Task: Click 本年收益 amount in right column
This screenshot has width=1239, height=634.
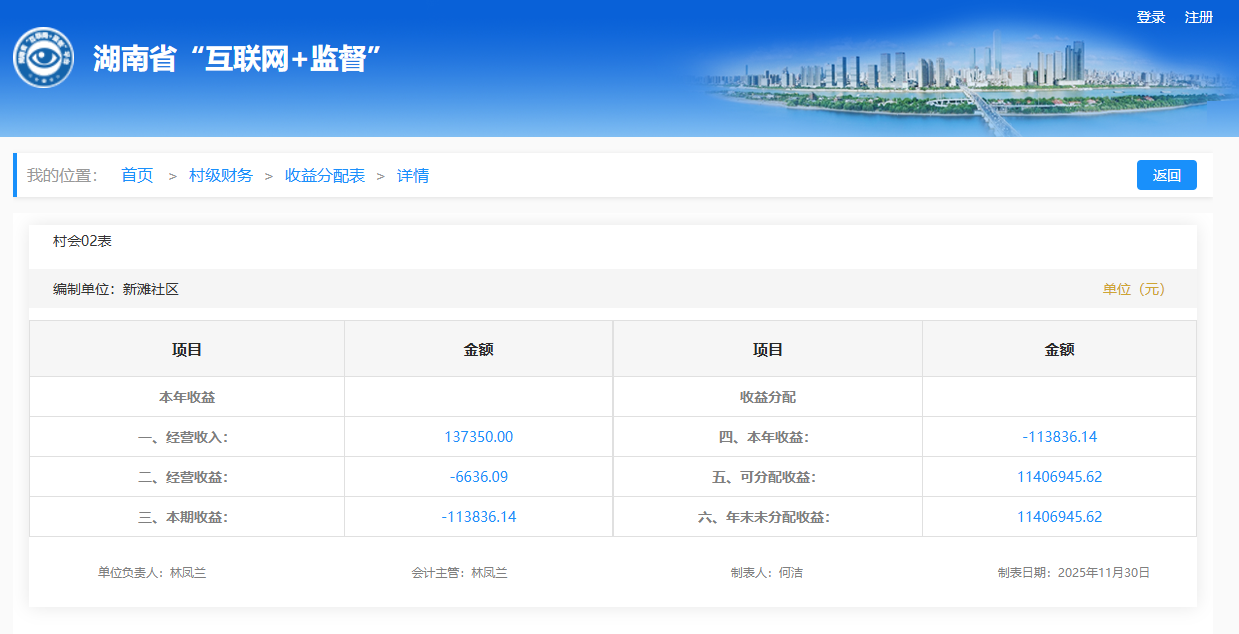Action: (x=1059, y=437)
